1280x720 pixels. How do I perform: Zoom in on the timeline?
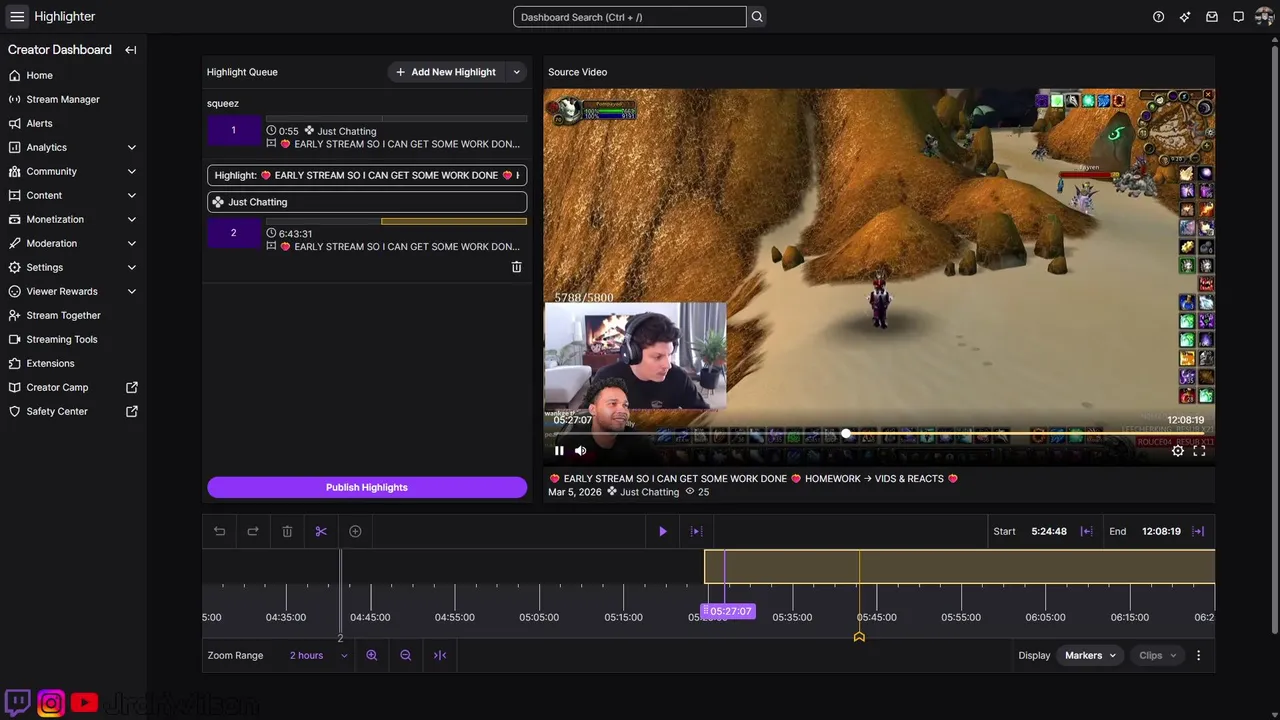coord(372,655)
